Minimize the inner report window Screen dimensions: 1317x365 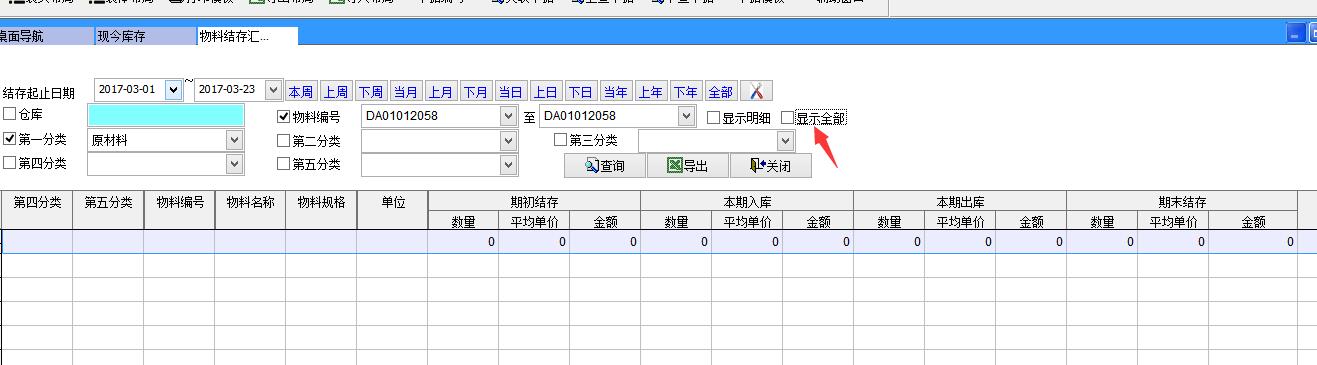(x=1296, y=33)
